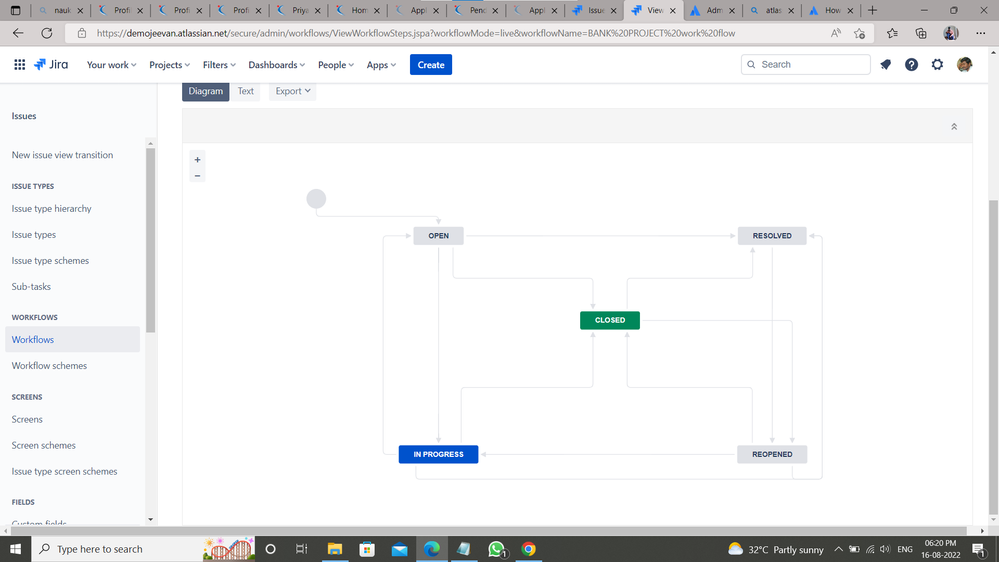Open the Windows Start menu
Image resolution: width=999 pixels, height=562 pixels.
coord(15,549)
